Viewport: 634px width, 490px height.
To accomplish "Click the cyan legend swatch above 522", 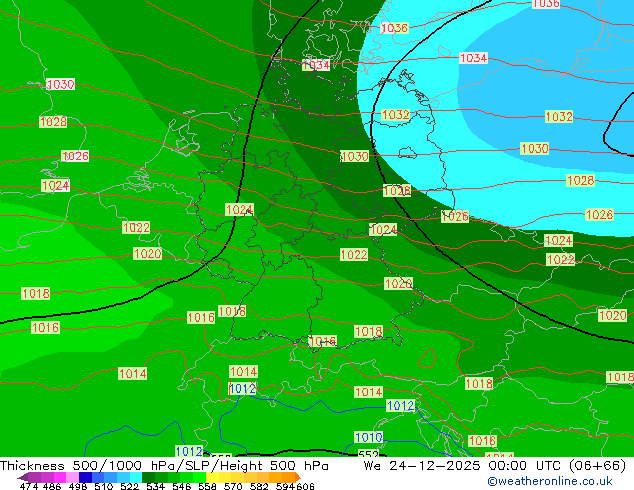I will pyautogui.click(x=136, y=477).
